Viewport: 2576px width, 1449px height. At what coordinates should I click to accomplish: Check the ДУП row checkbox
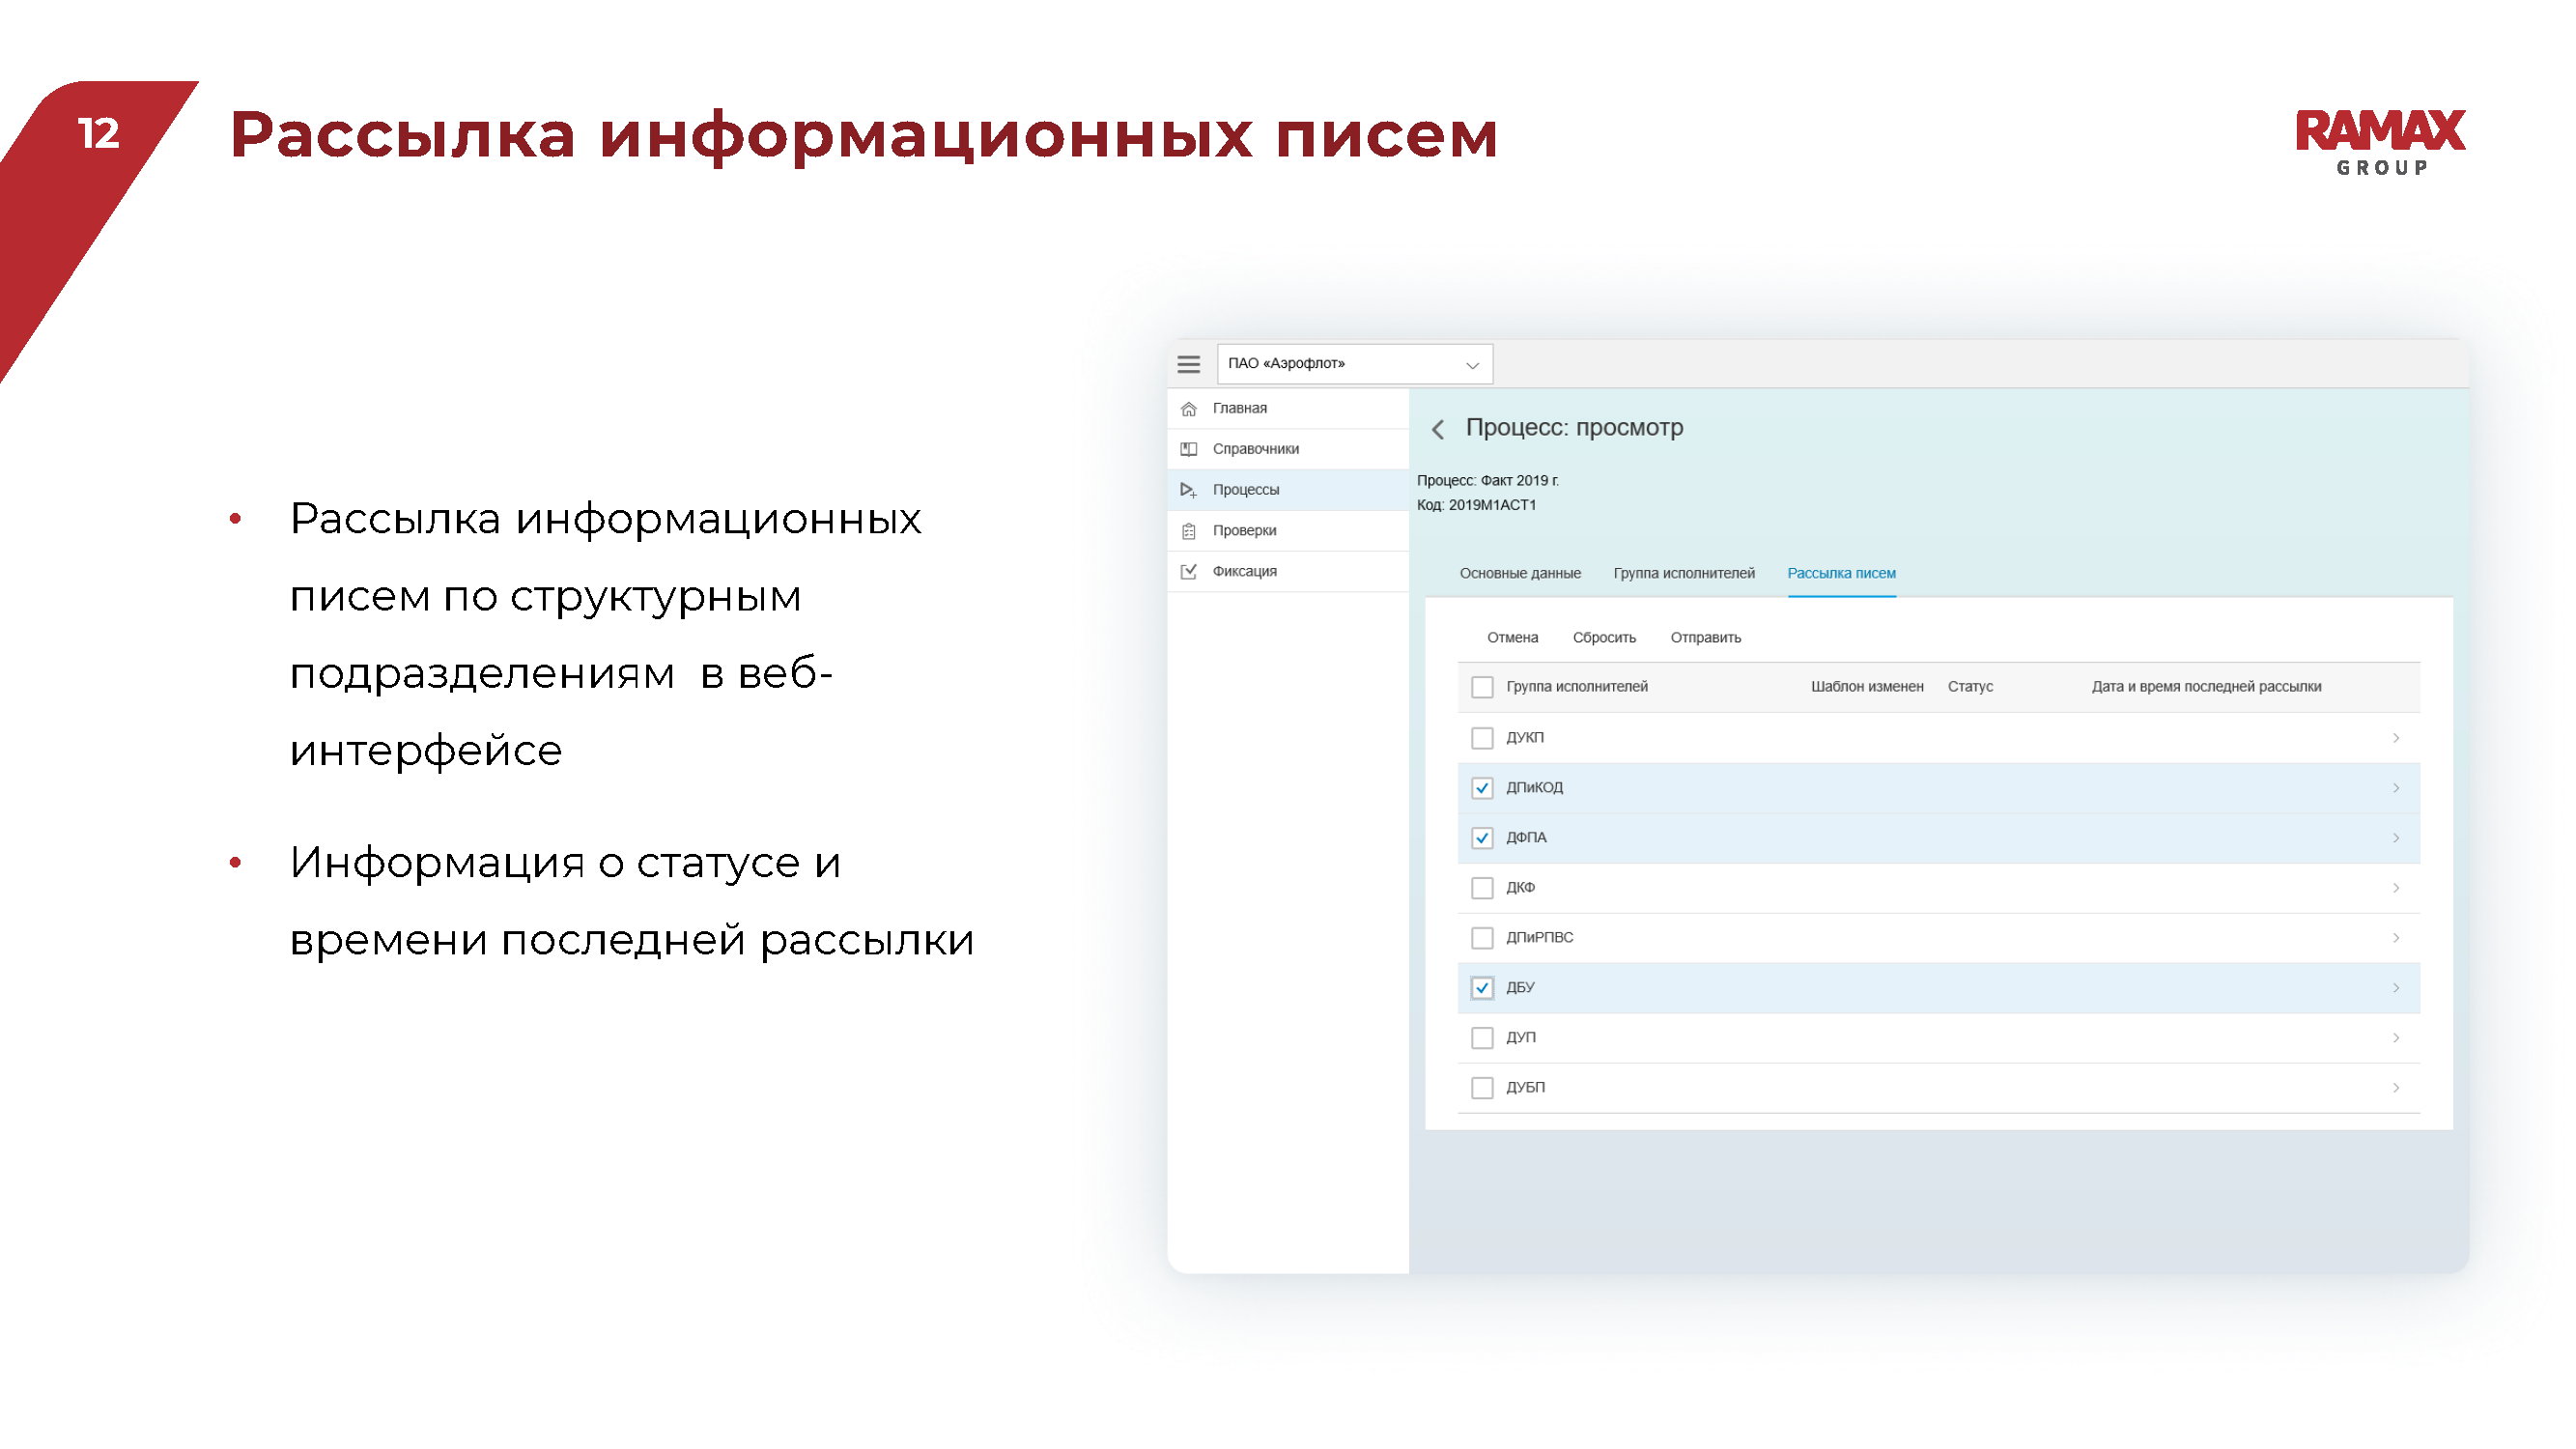(1482, 1038)
